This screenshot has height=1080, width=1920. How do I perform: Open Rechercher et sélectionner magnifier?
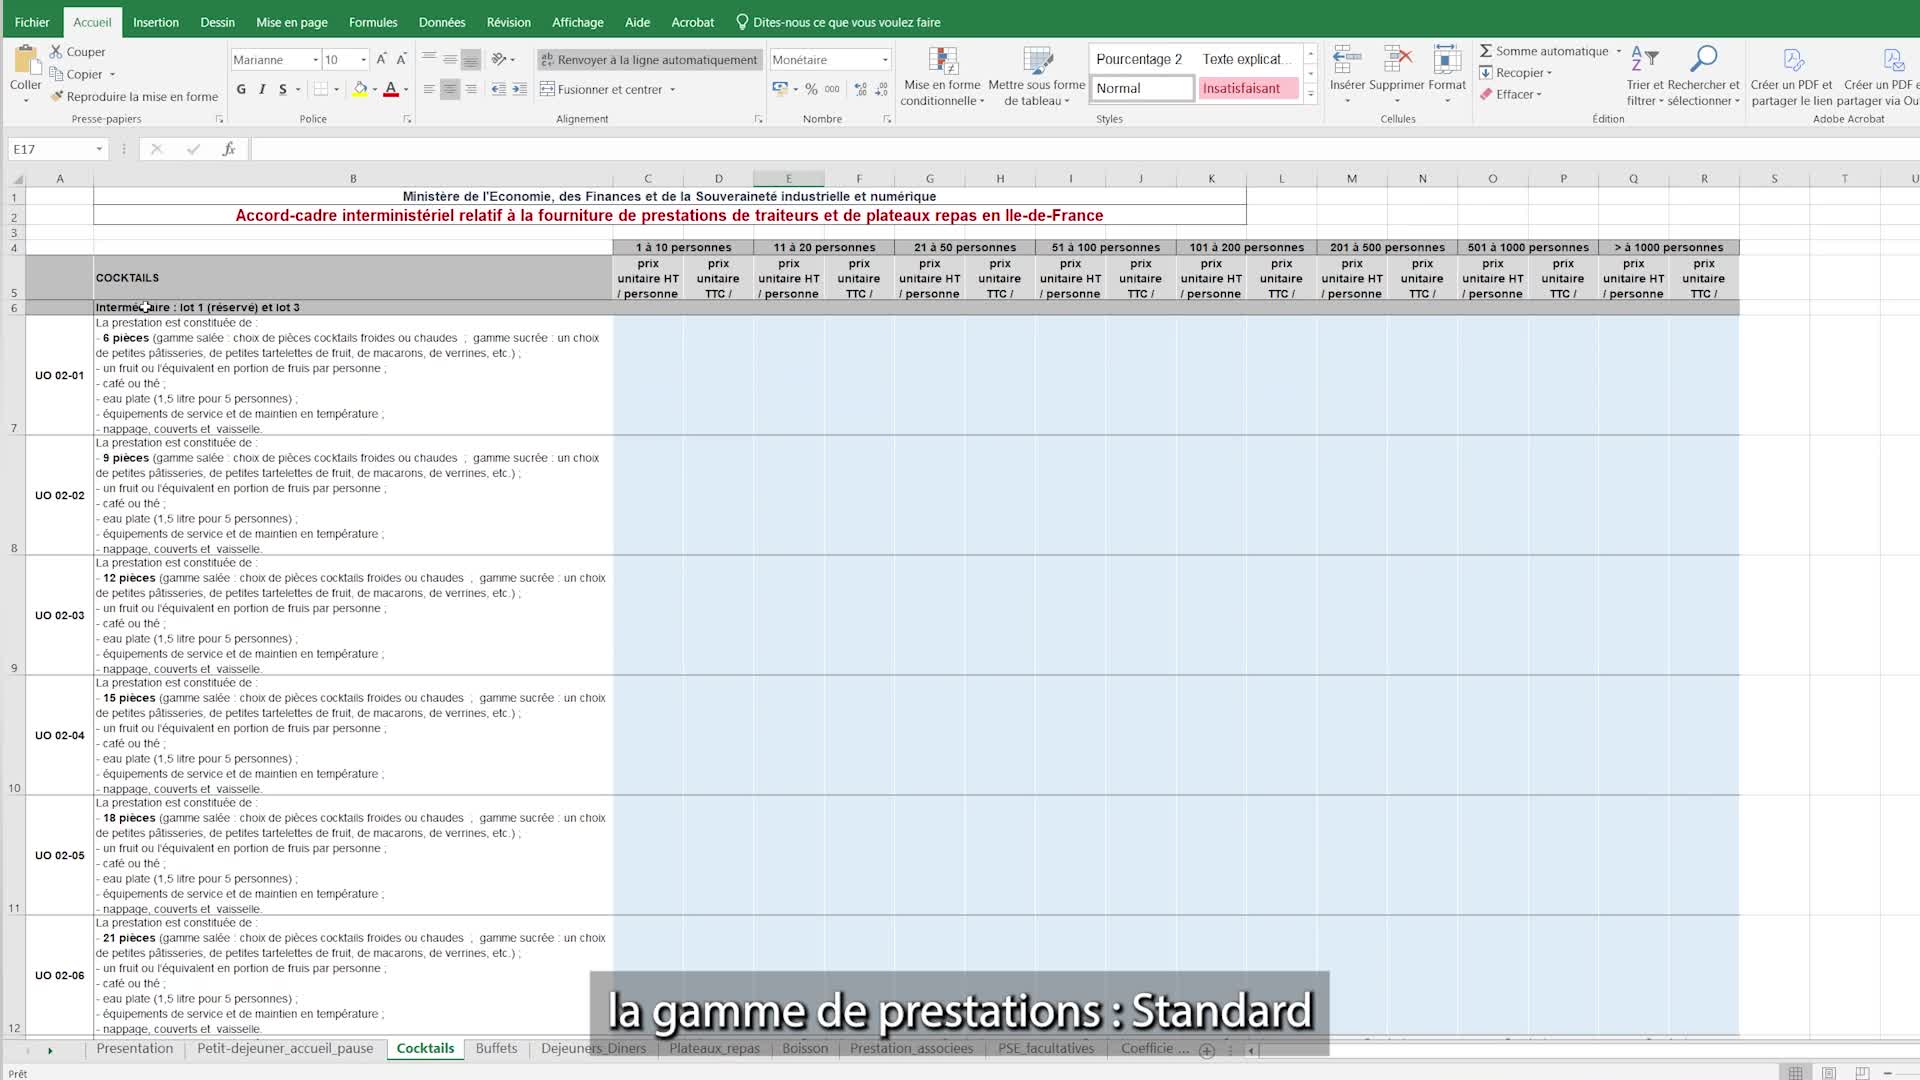coord(1704,76)
